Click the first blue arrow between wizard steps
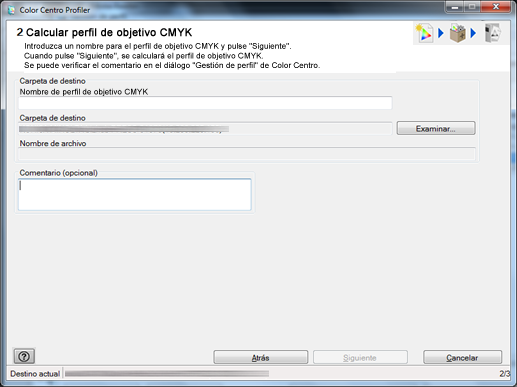Image resolution: width=517 pixels, height=387 pixels. click(x=441, y=33)
